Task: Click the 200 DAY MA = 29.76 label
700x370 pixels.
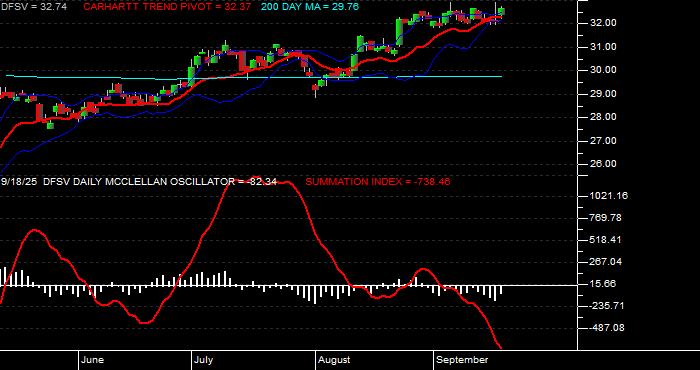Action: point(309,7)
